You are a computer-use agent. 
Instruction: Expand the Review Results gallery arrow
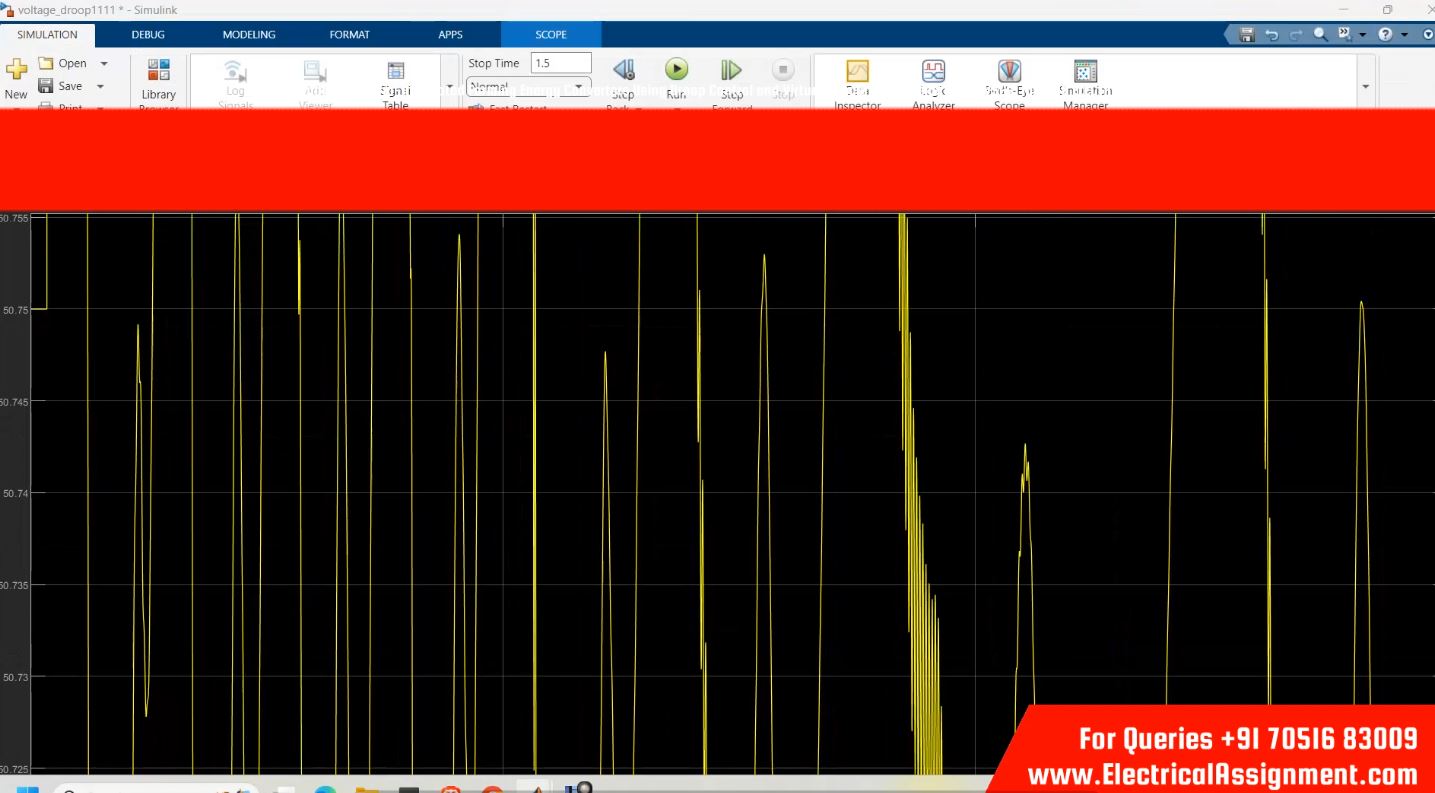(x=1366, y=87)
